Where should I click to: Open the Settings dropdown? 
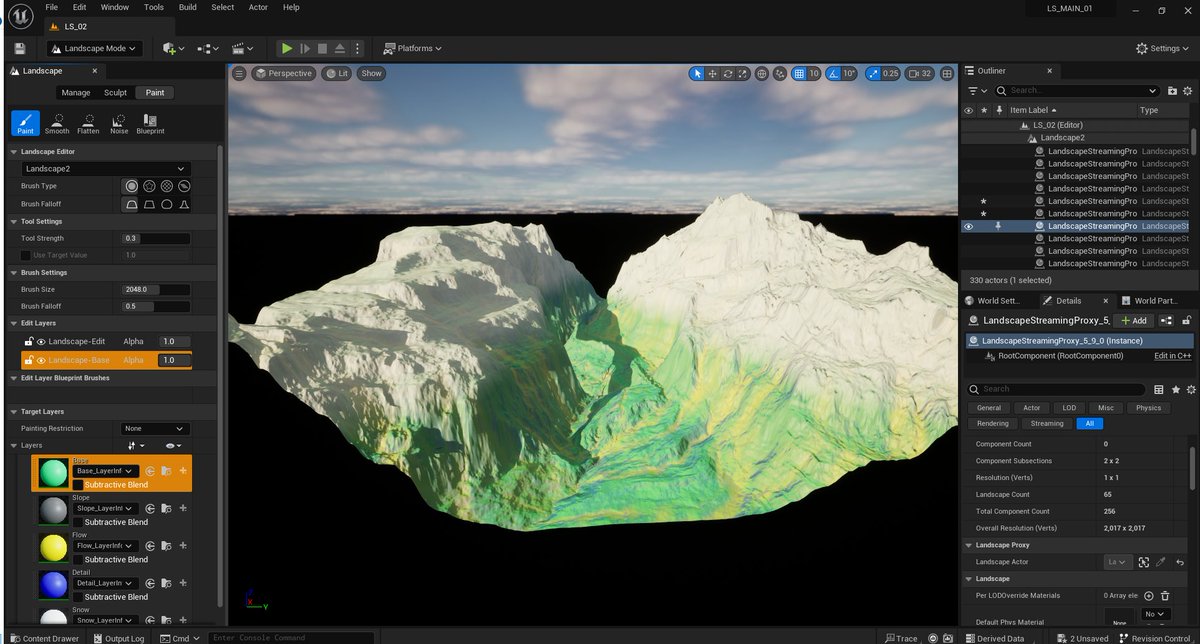tap(1164, 48)
